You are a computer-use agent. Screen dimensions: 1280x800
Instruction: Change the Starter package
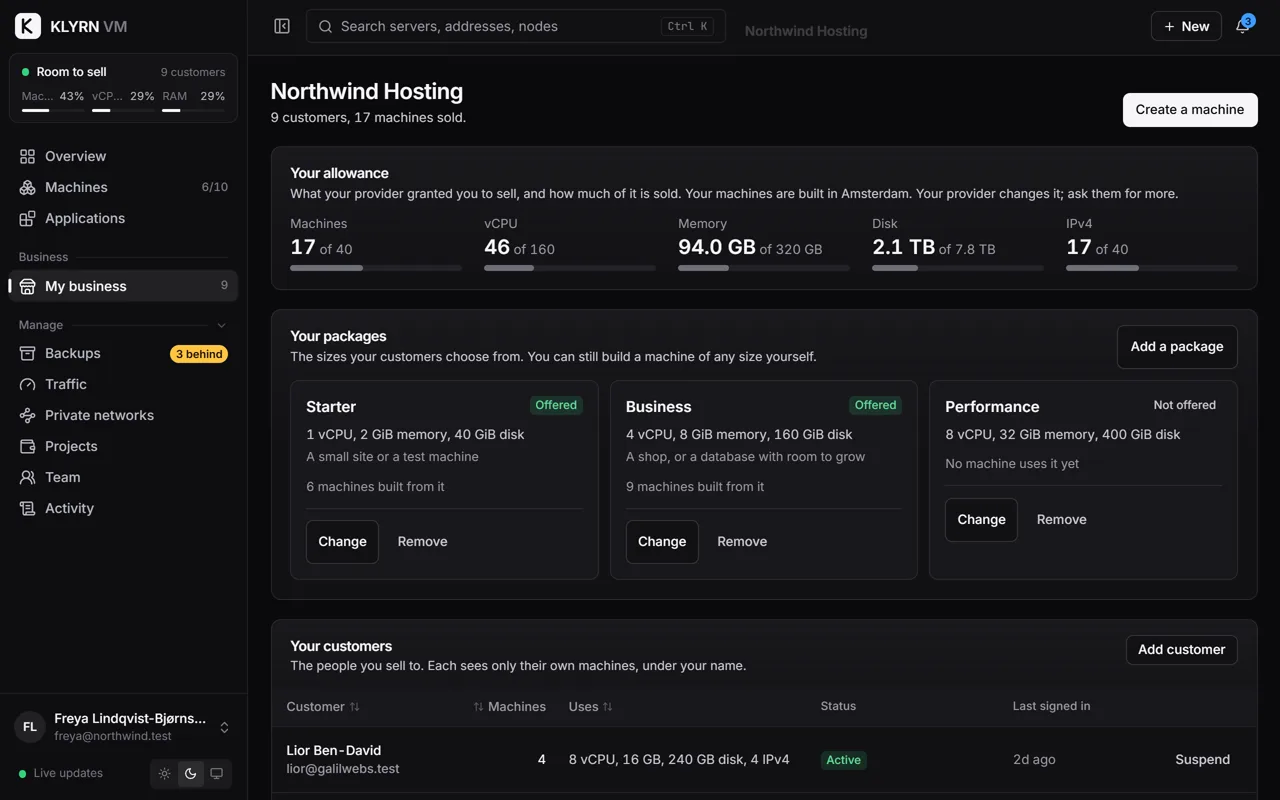342,542
